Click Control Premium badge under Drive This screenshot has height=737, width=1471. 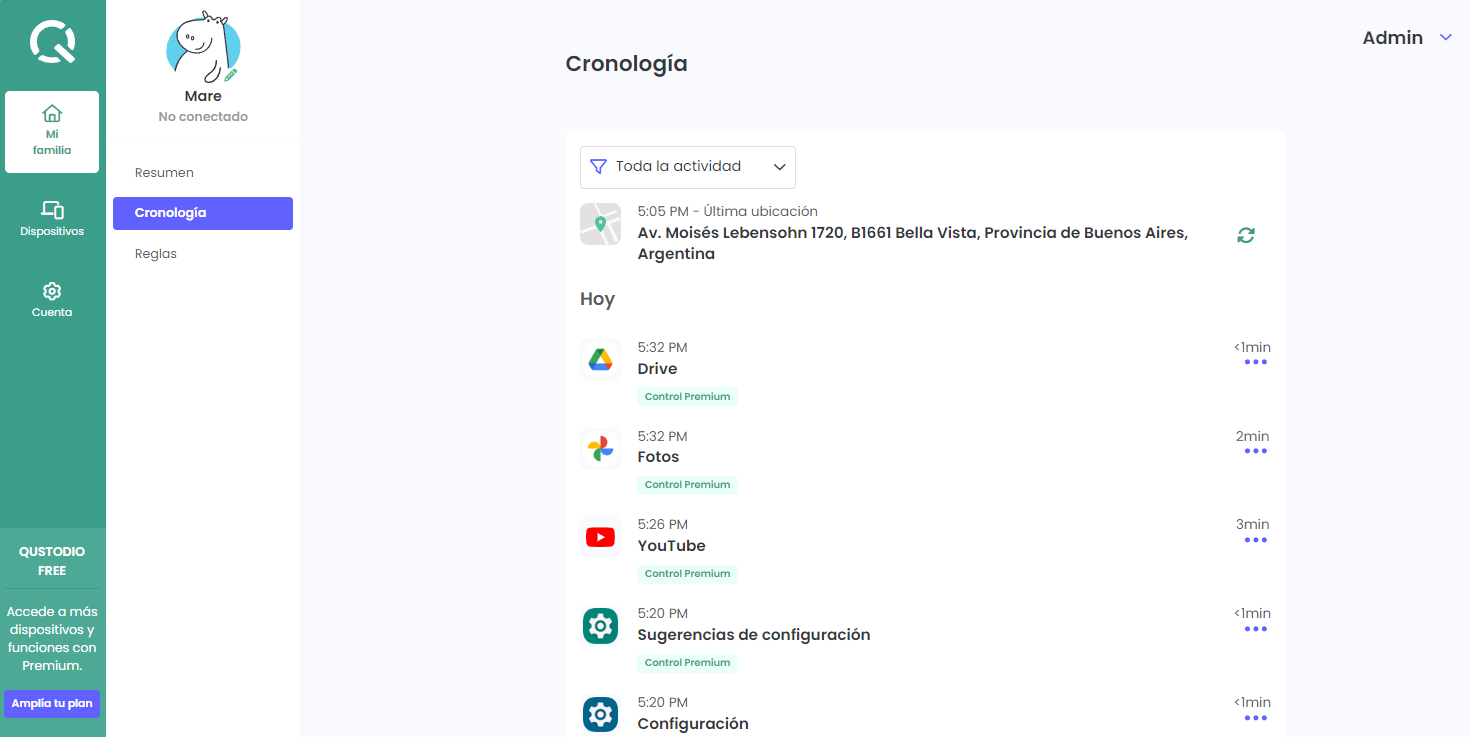687,397
